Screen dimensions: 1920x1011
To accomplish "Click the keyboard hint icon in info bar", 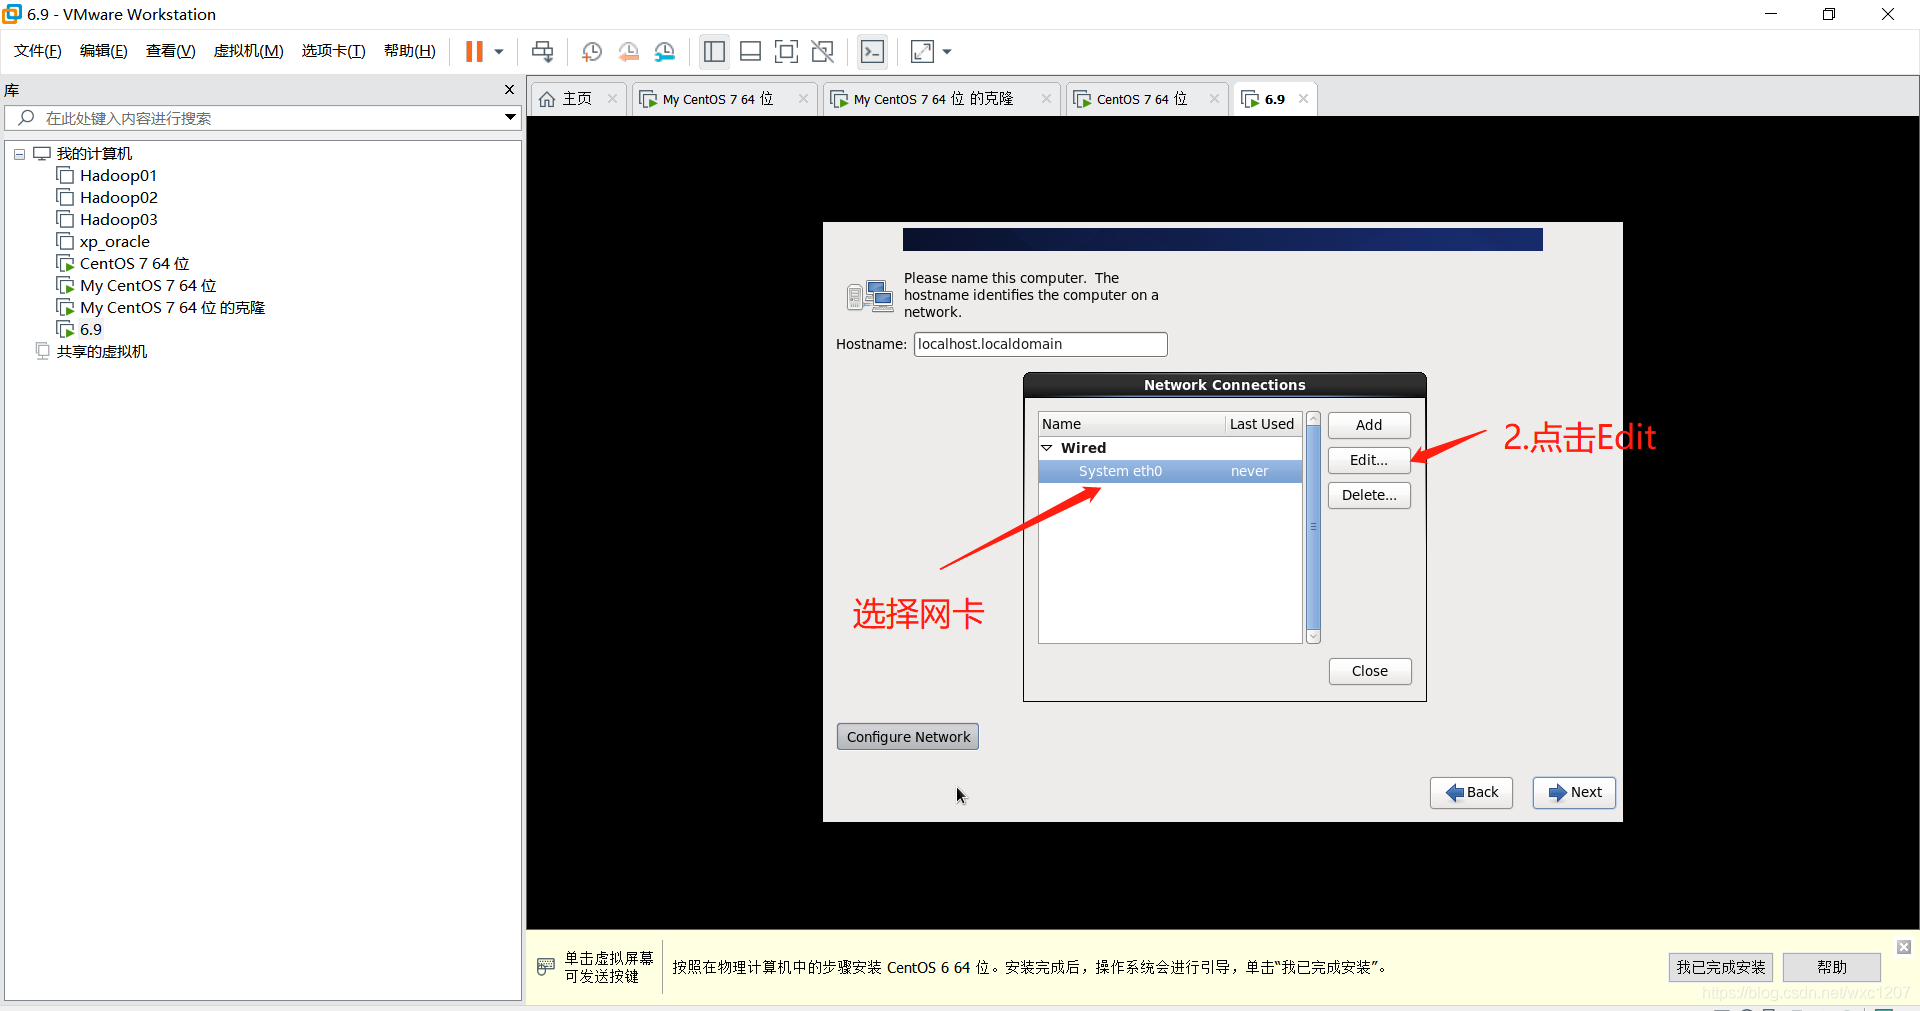I will click(x=546, y=966).
